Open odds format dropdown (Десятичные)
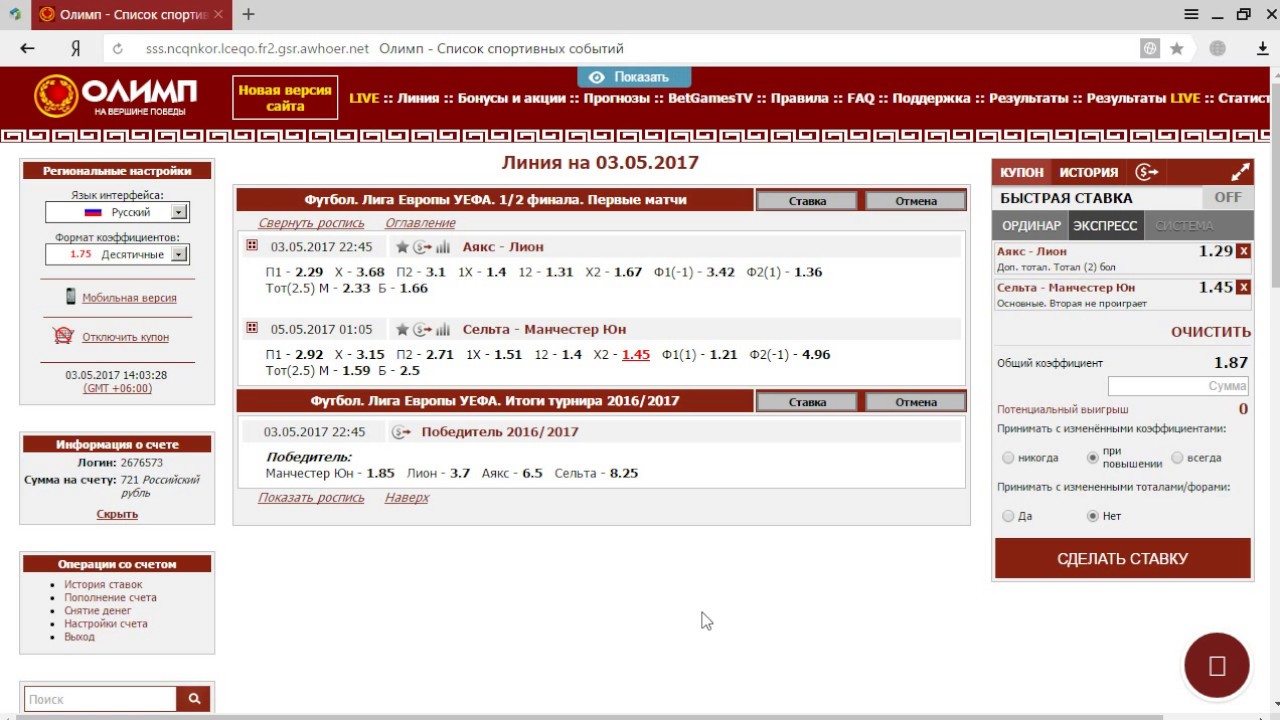 [117, 254]
